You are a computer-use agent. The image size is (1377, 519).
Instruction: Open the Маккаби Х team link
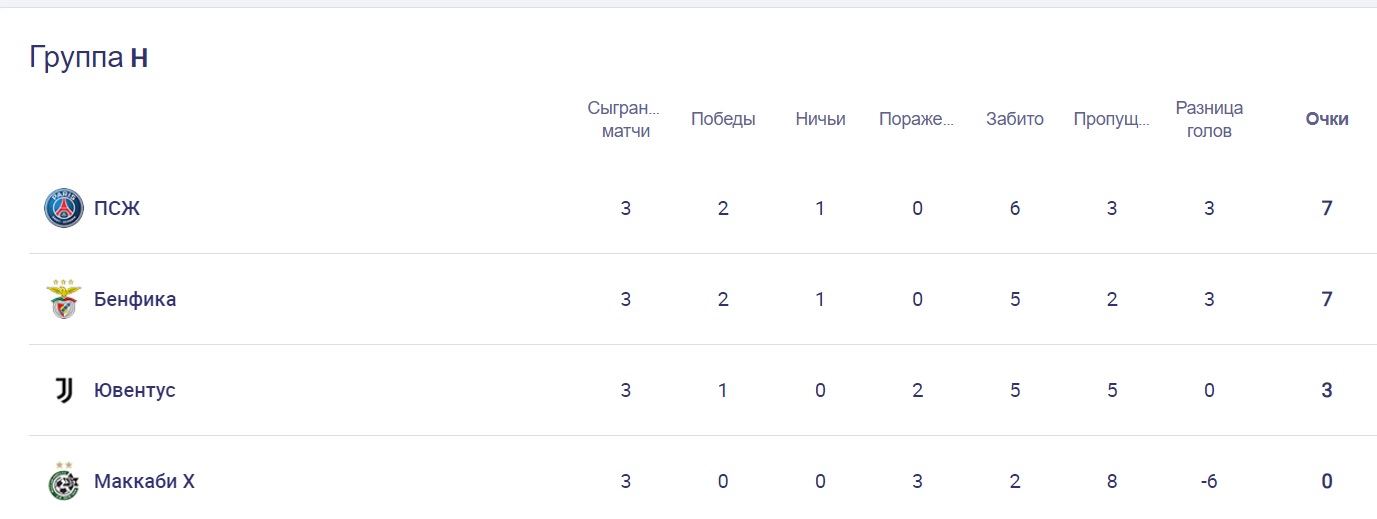tap(144, 481)
